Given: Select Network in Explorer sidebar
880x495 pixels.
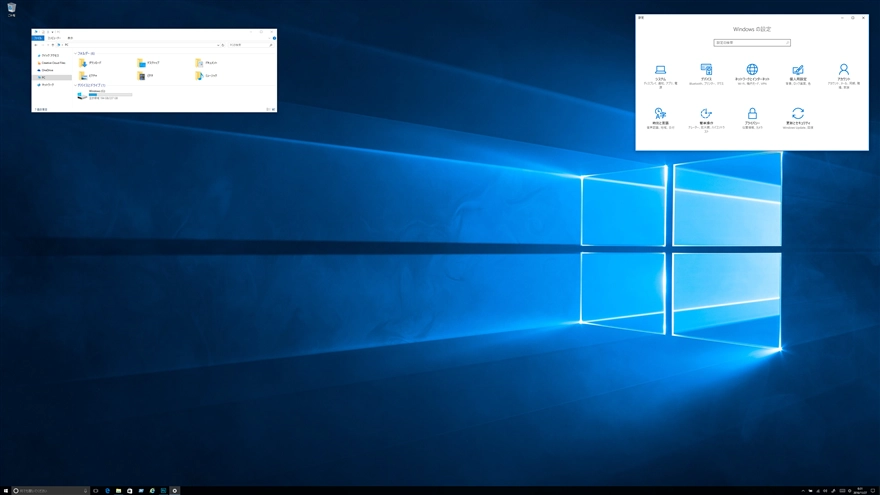Looking at the screenshot, I should [45, 85].
